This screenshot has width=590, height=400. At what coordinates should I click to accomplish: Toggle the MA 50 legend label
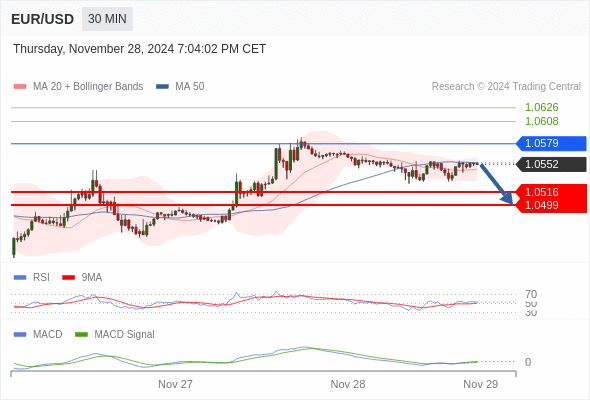(190, 87)
